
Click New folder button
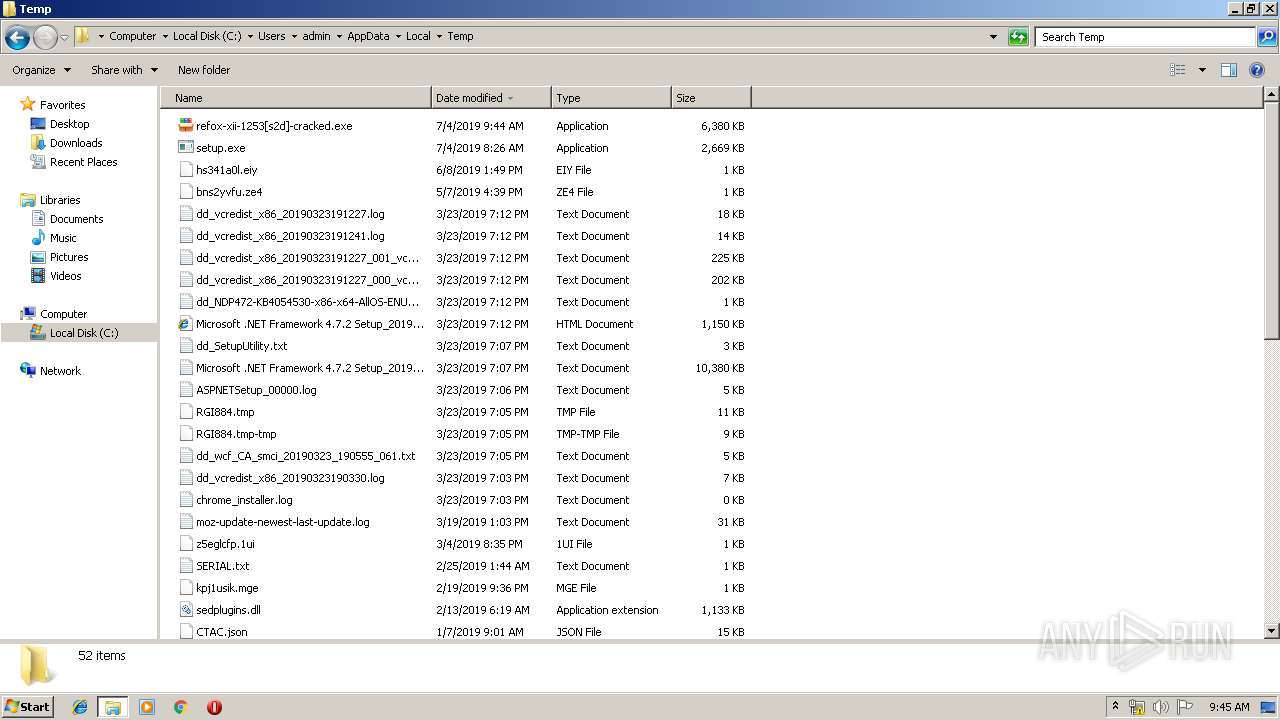(x=204, y=70)
